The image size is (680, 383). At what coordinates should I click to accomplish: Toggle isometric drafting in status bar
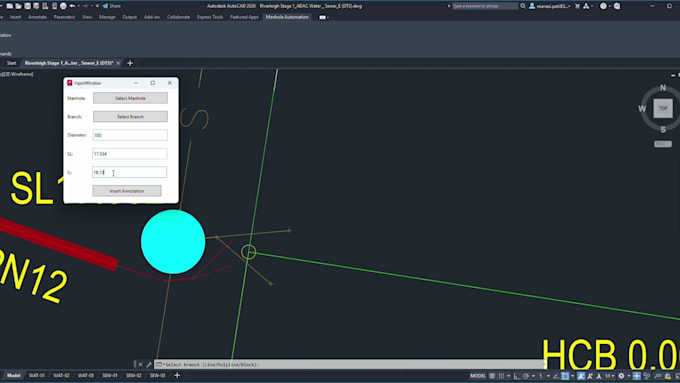click(x=541, y=376)
